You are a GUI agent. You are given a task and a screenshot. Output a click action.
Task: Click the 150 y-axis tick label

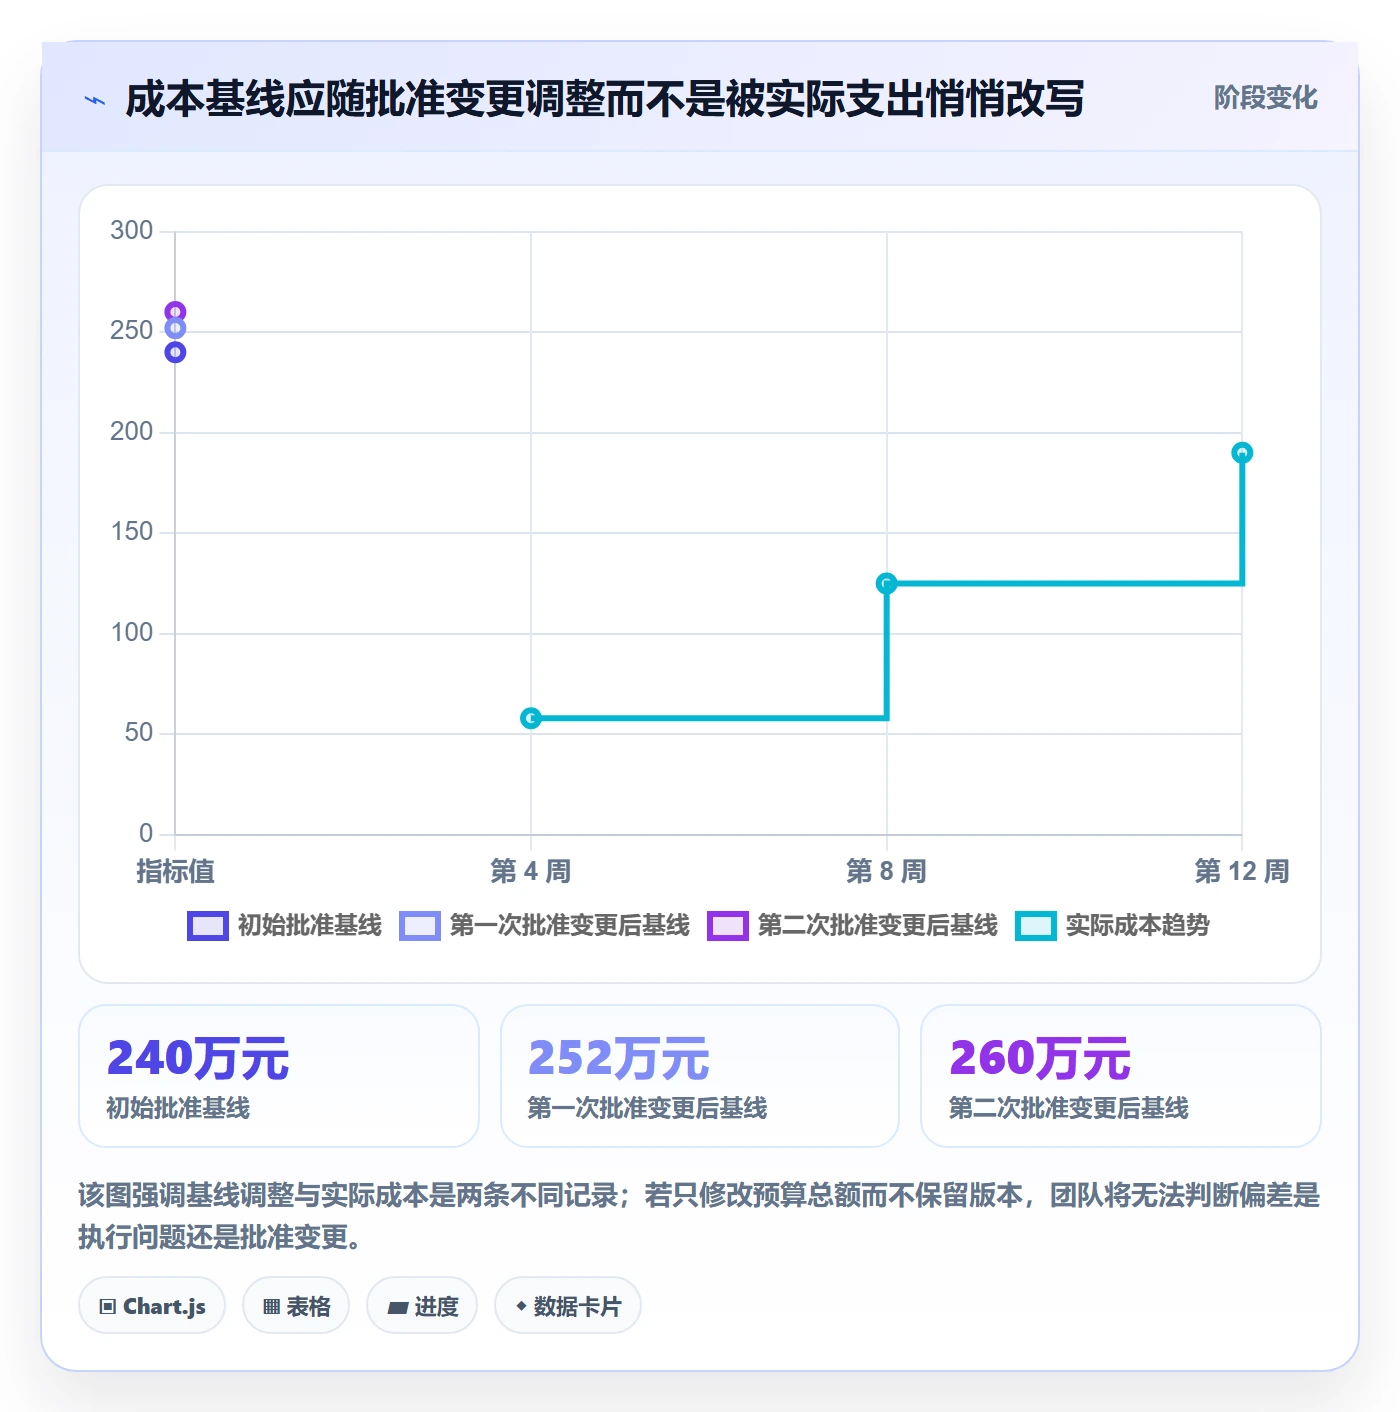132,531
